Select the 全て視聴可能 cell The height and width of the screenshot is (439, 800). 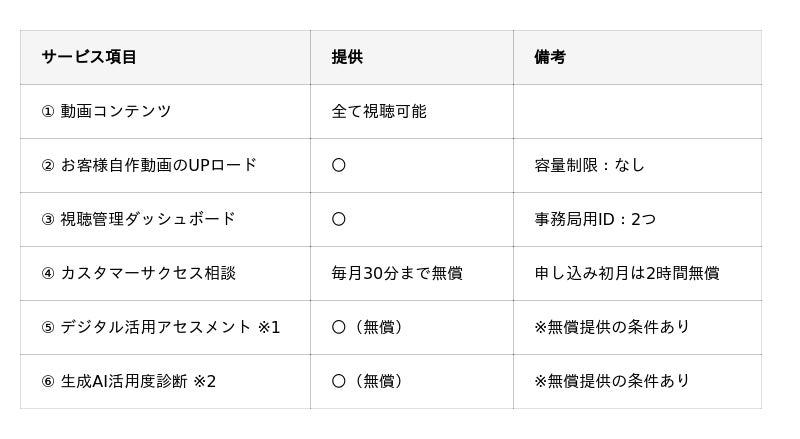coord(379,111)
